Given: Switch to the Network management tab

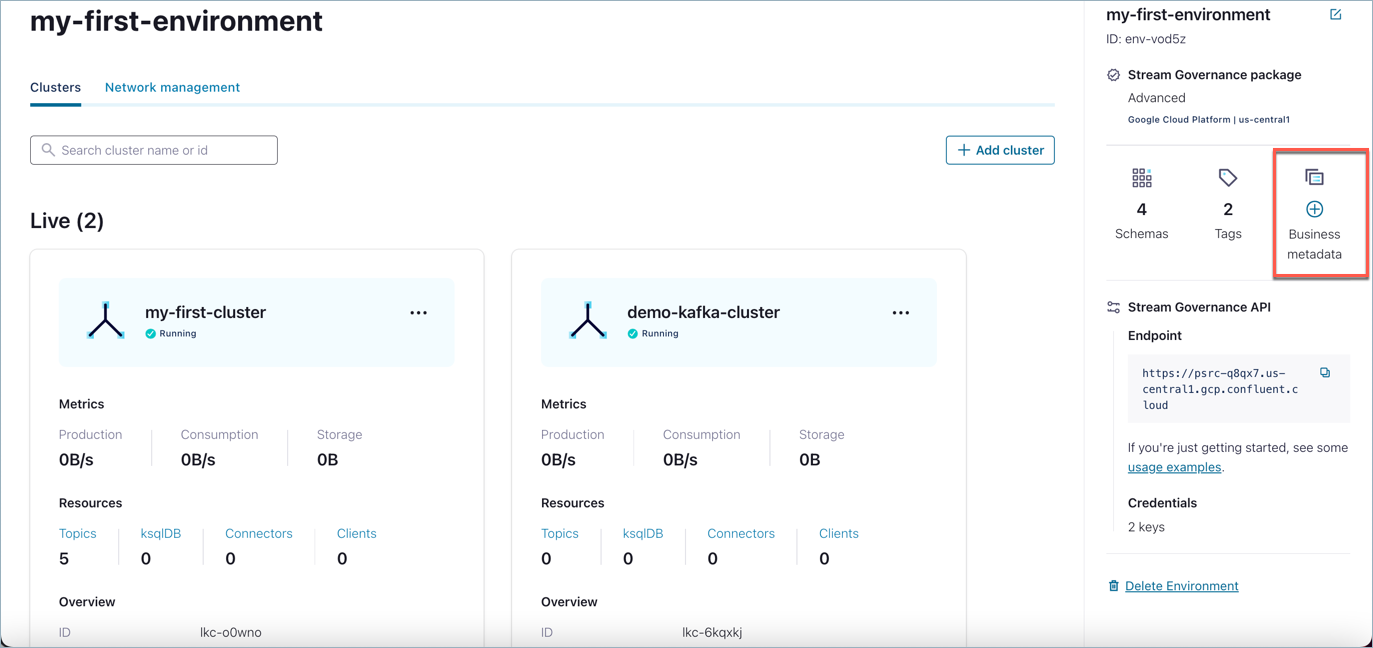Looking at the screenshot, I should (x=172, y=88).
